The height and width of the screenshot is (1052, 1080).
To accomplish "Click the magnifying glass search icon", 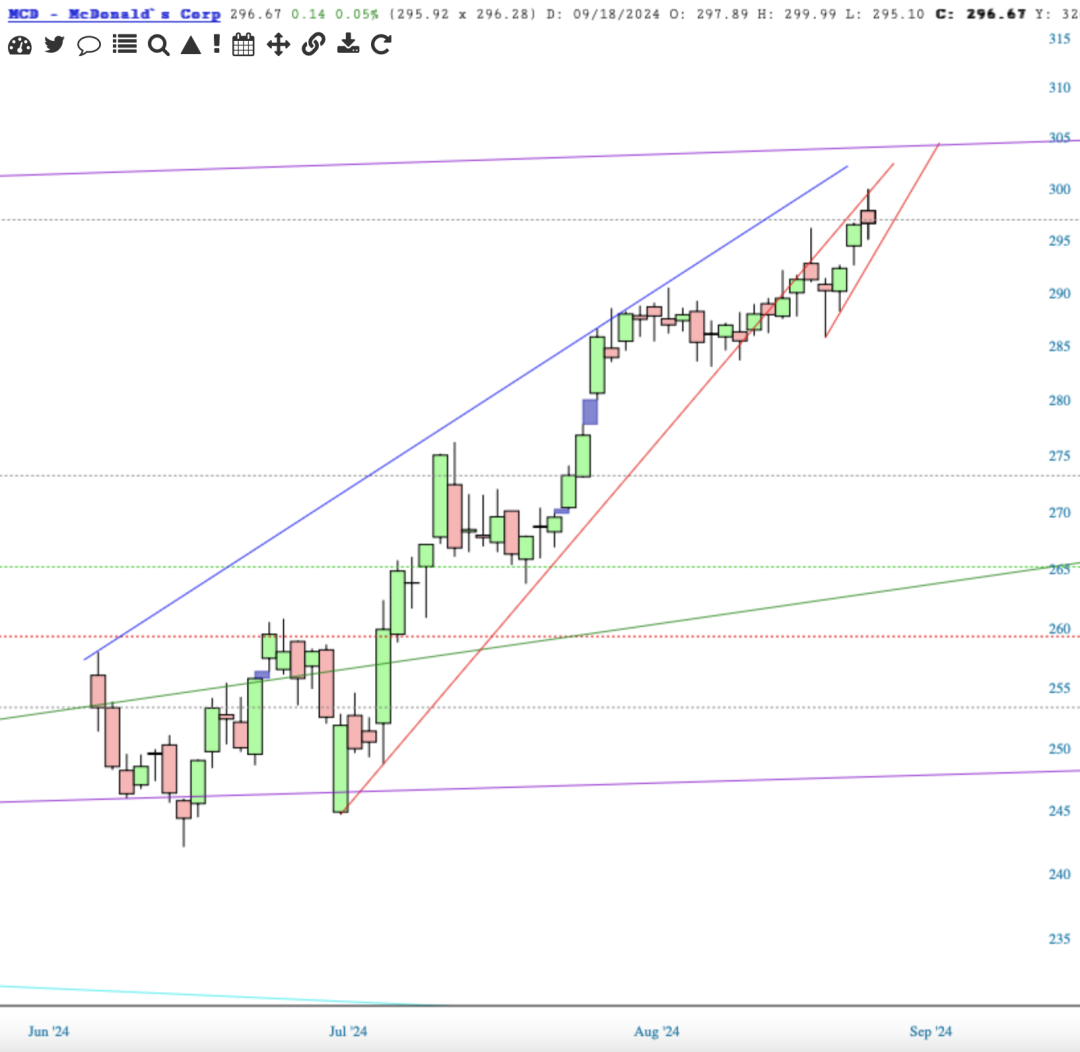I will [158, 45].
